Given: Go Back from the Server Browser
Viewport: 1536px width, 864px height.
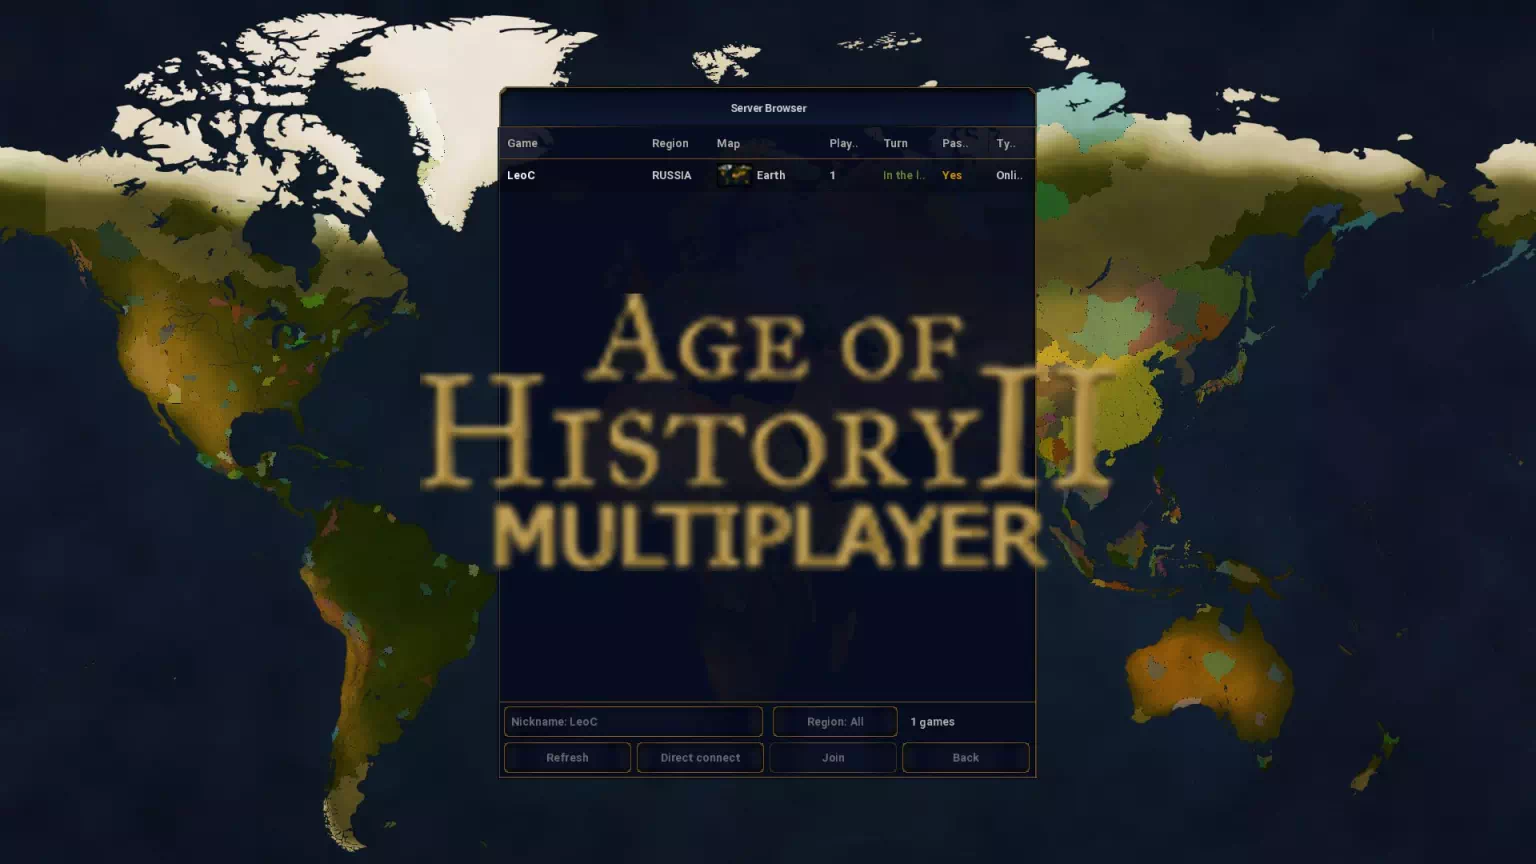Looking at the screenshot, I should coord(966,758).
